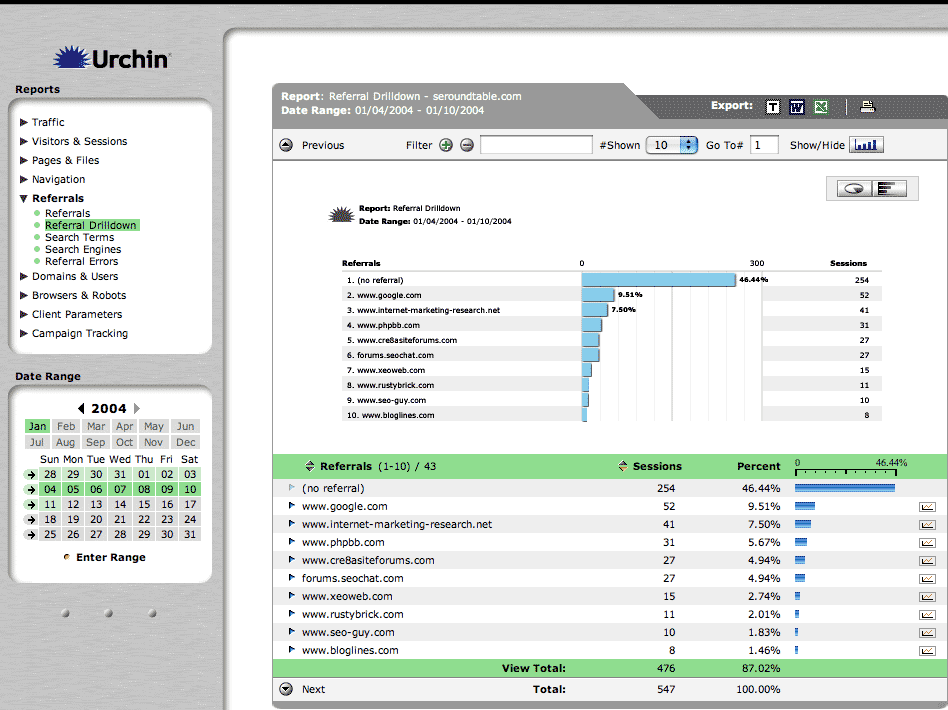Open trend graph for www.internet-marketing-research.net
948x710 pixels.
pyautogui.click(x=927, y=525)
